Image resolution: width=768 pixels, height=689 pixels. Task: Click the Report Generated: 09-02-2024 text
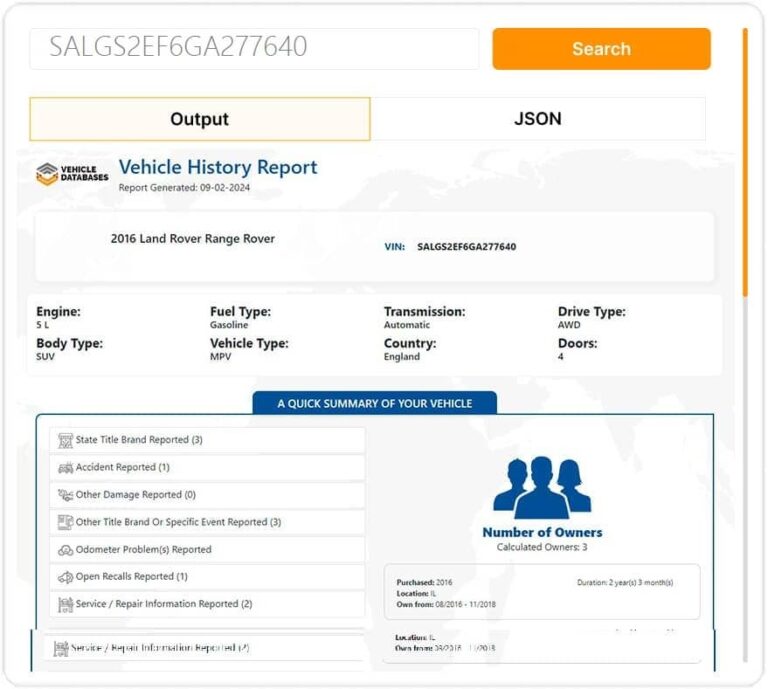[x=184, y=188]
